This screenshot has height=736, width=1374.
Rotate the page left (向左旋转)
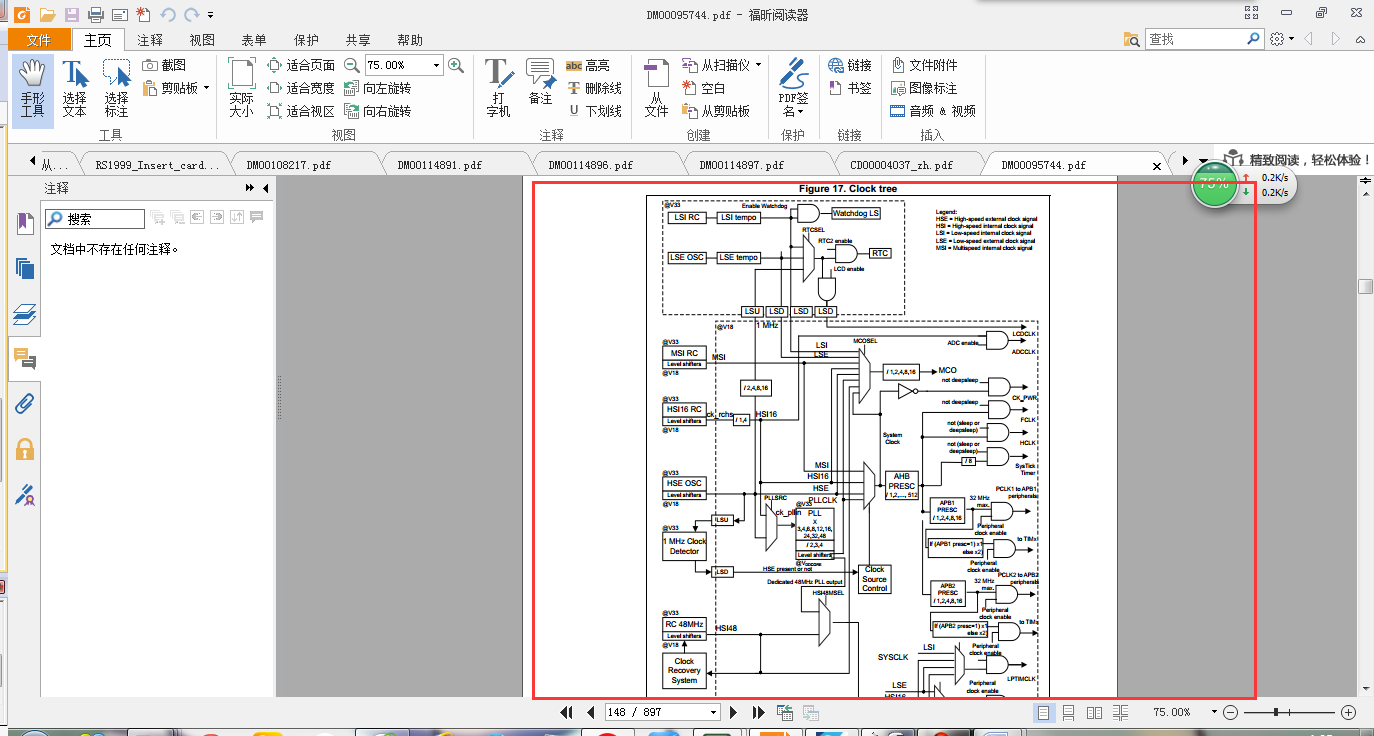[378, 88]
